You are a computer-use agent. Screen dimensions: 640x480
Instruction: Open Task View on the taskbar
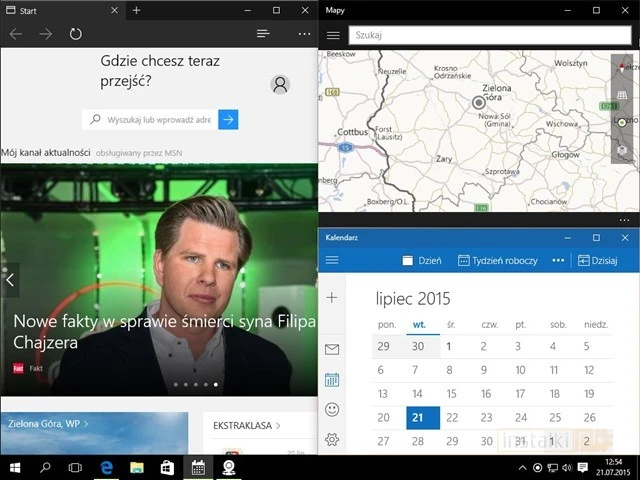click(x=75, y=467)
